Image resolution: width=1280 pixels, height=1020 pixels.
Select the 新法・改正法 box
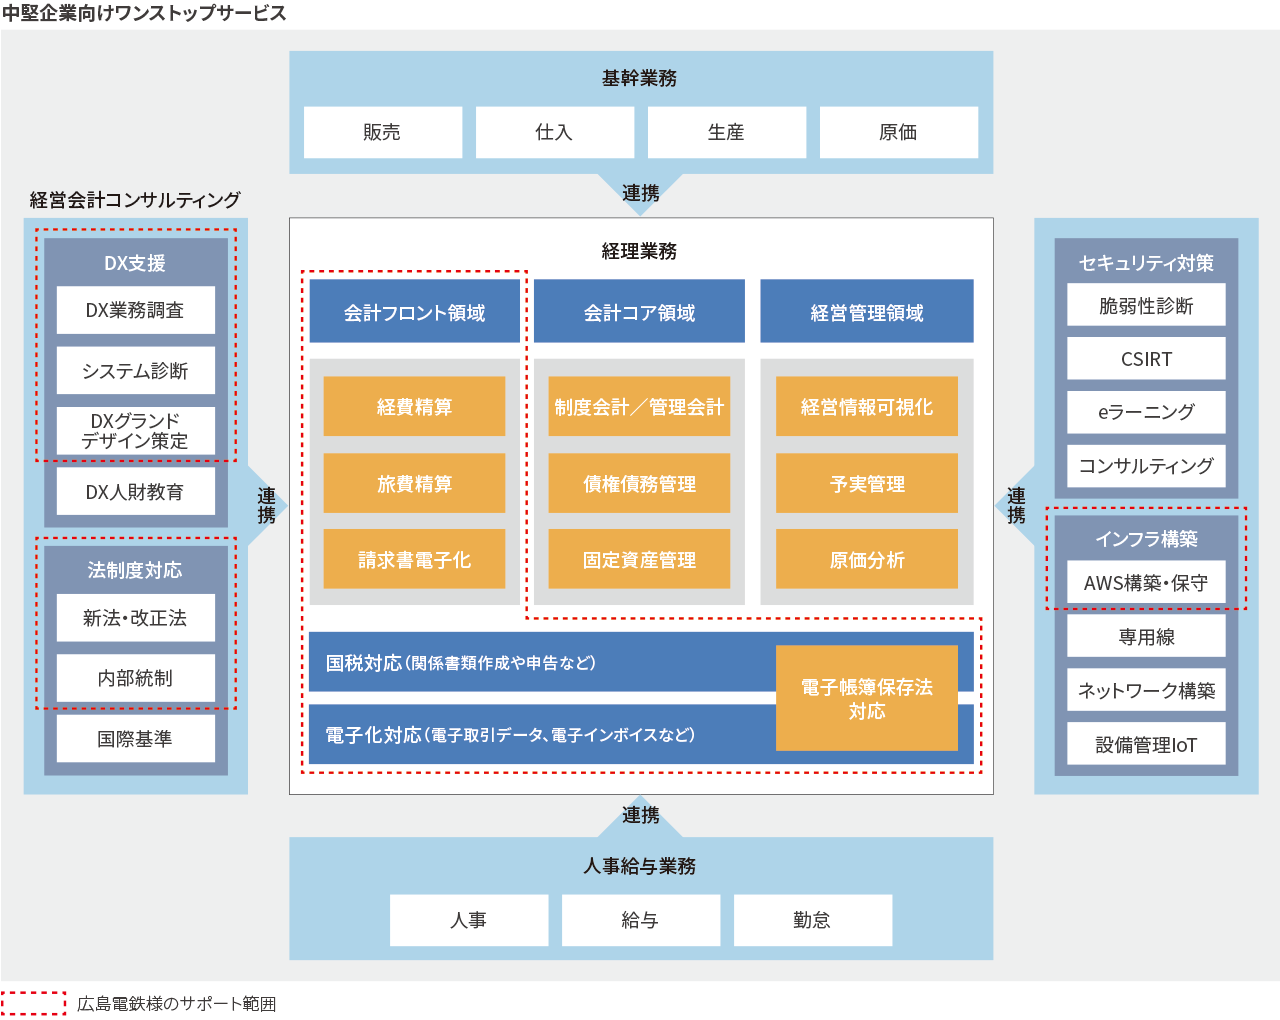(x=136, y=618)
